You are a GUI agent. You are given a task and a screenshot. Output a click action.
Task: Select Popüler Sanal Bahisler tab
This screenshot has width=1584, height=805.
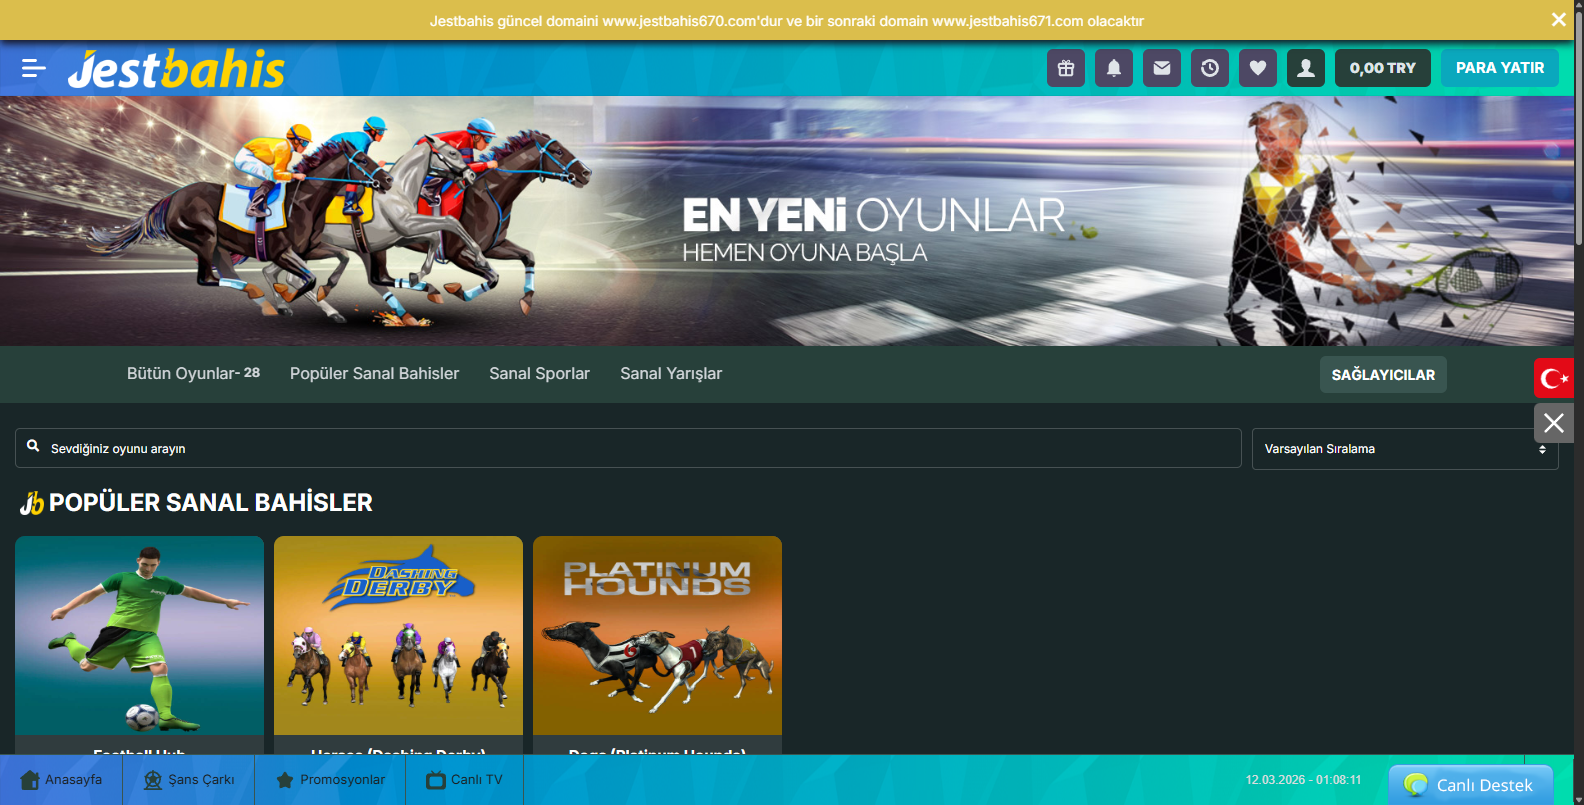[x=374, y=373]
